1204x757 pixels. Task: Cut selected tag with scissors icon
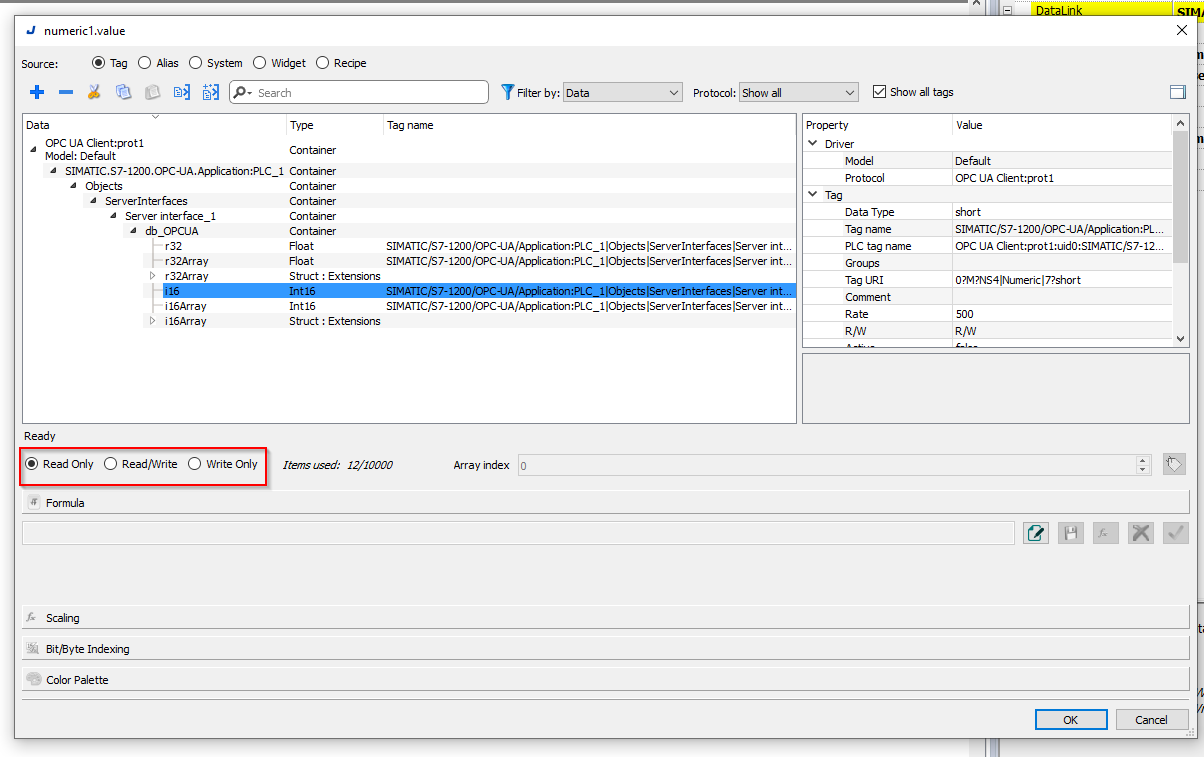(94, 92)
